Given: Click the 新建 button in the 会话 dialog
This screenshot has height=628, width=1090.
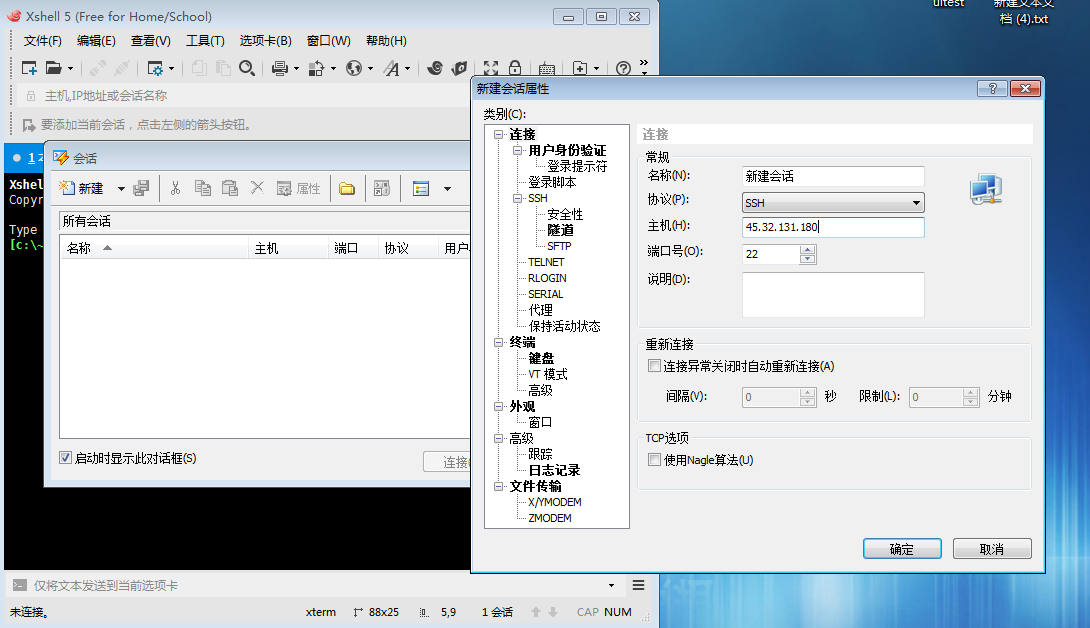Looking at the screenshot, I should click(81, 188).
